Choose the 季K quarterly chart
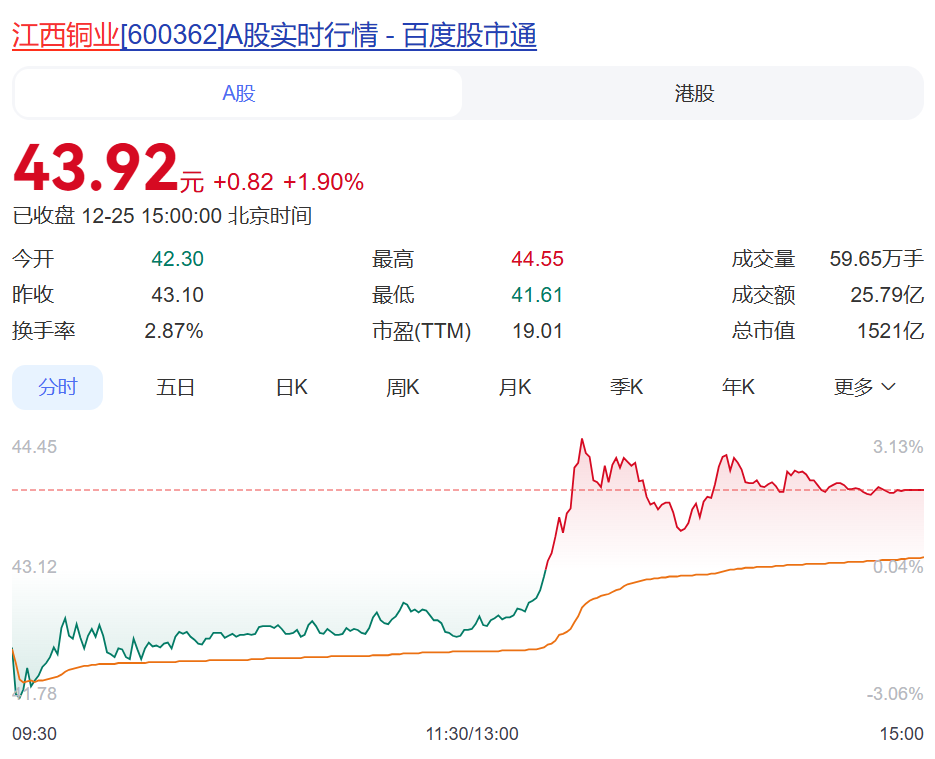Viewport: 935px width, 759px height. pyautogui.click(x=627, y=387)
